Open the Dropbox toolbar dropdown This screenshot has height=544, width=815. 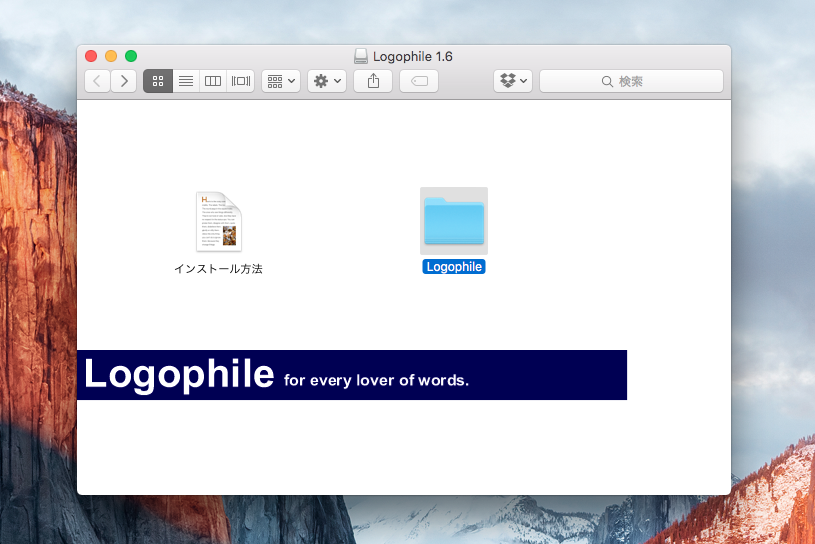coord(512,81)
